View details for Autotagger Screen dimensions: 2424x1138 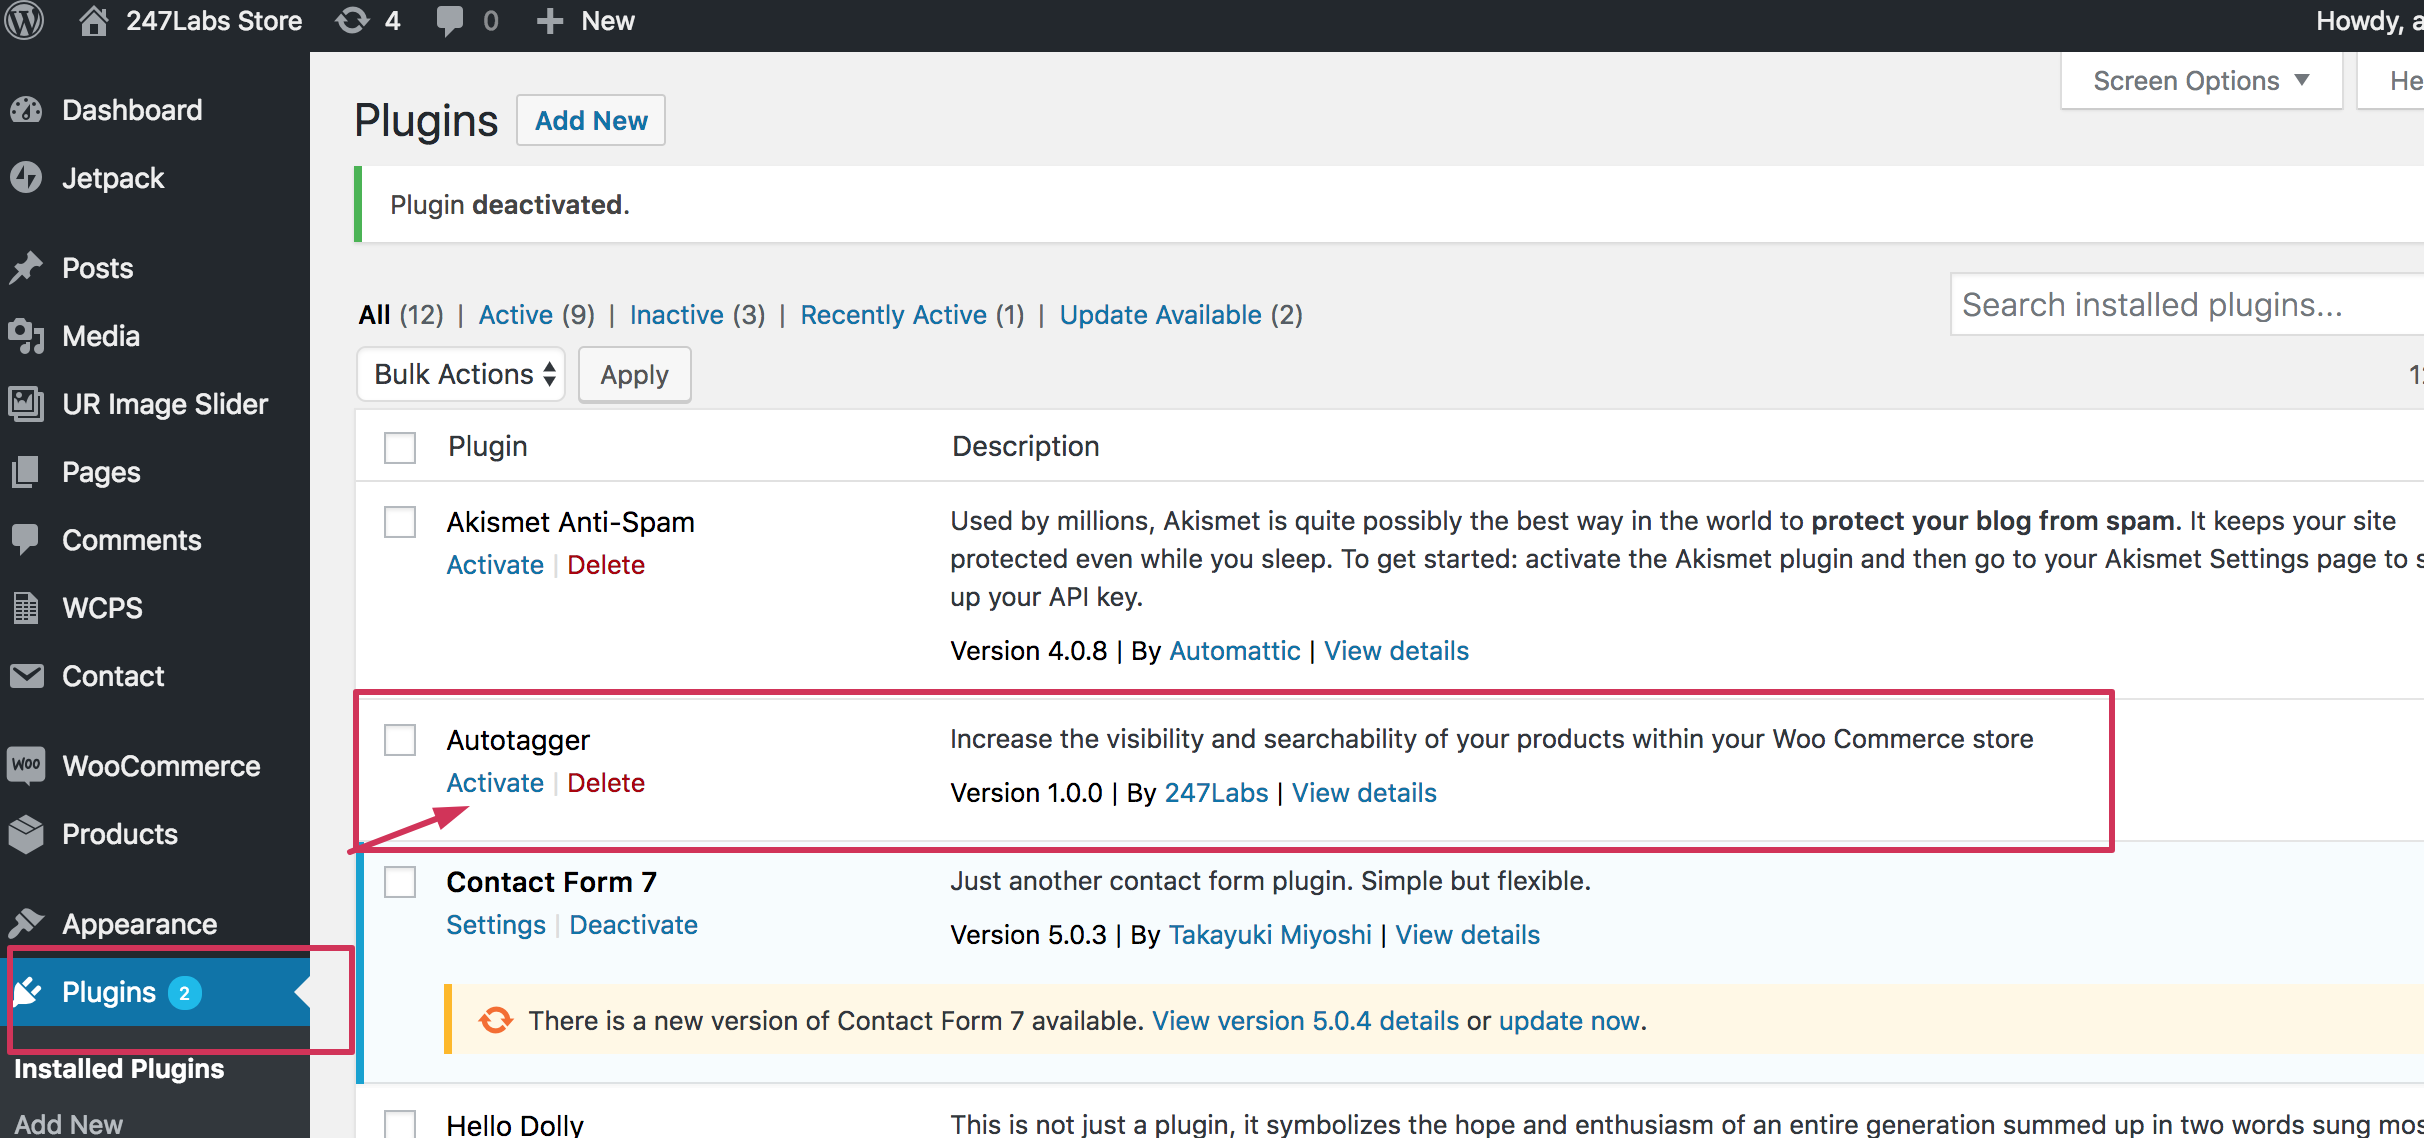[1364, 793]
